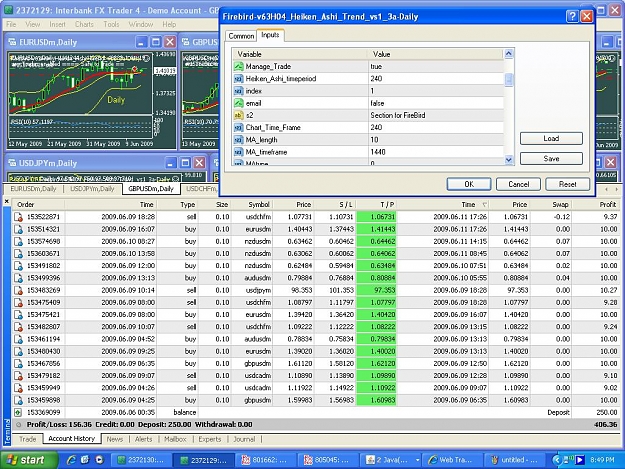Click the order icon for 153491802

(18, 266)
